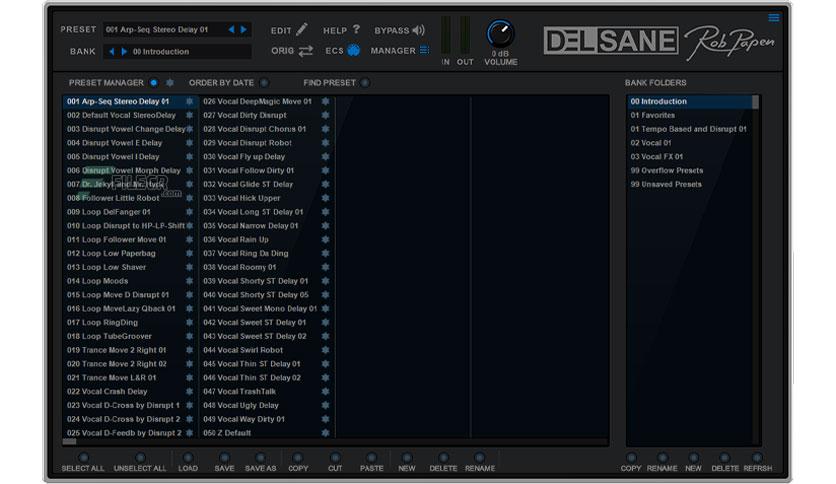Star the 014 Loop Moods preset
Viewport: 836px width, 484px height.
[189, 281]
